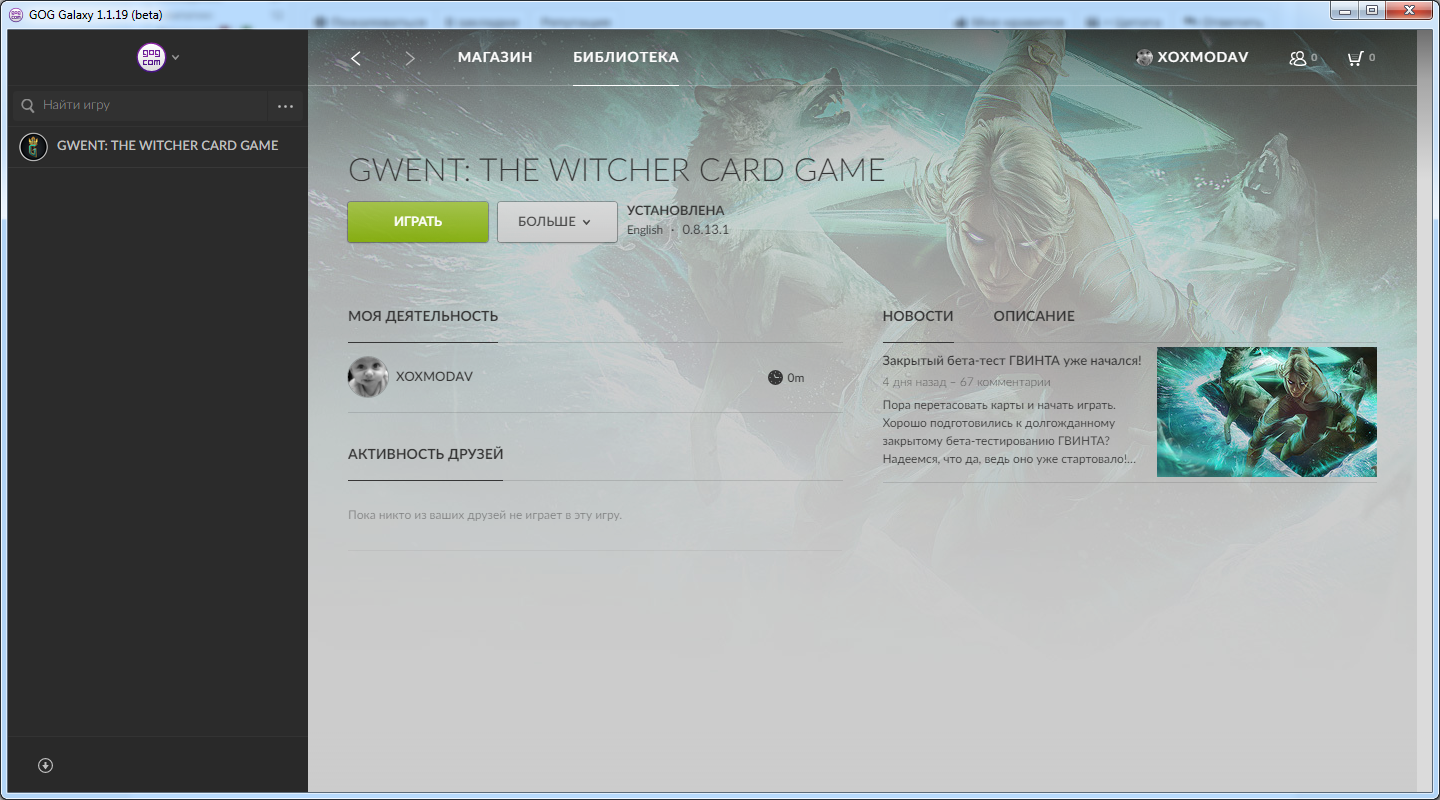Click the green ИГРАТЬ button
The image size is (1440, 800).
pos(418,222)
